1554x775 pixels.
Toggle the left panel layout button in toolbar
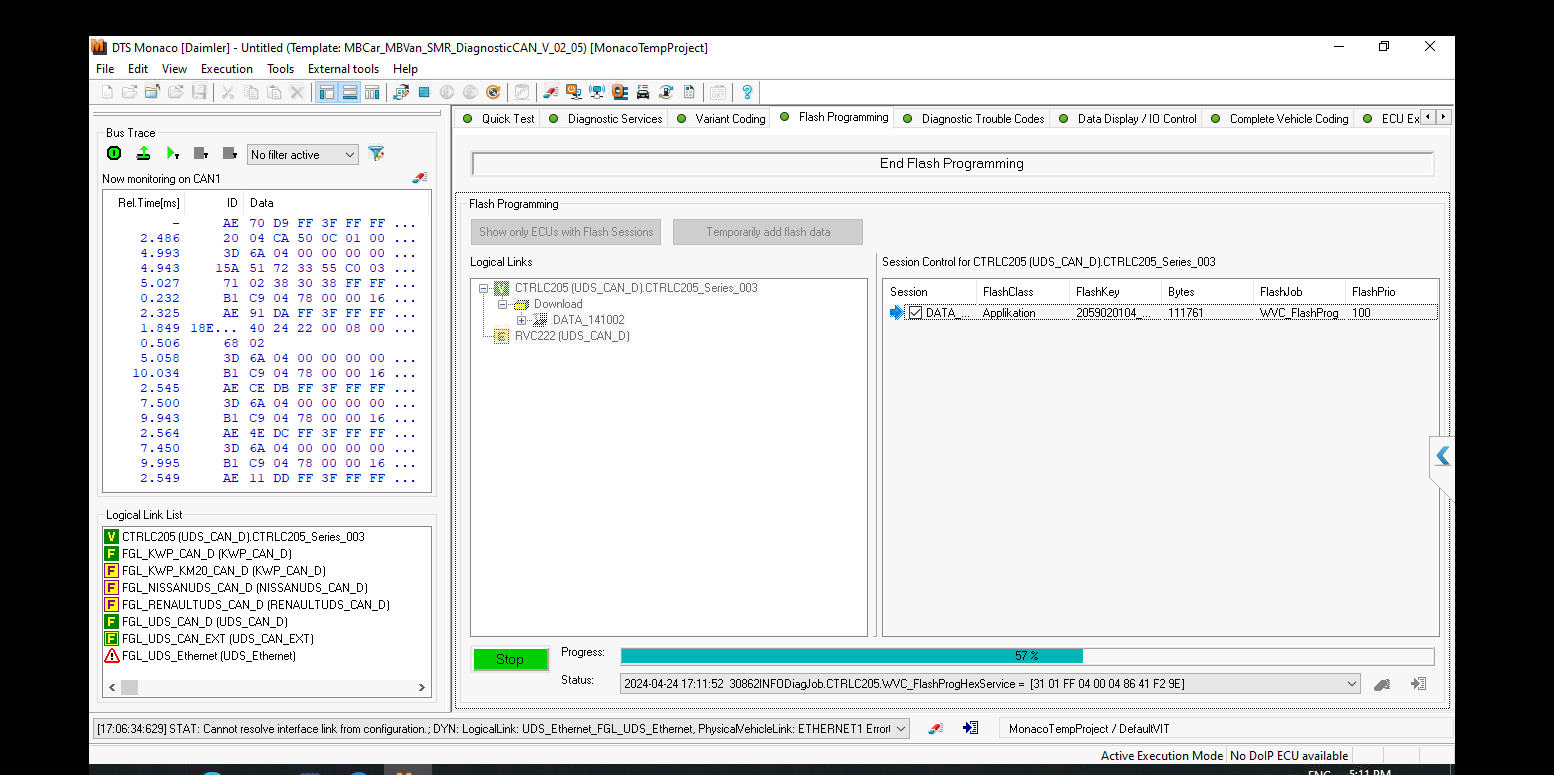pyautogui.click(x=326, y=93)
